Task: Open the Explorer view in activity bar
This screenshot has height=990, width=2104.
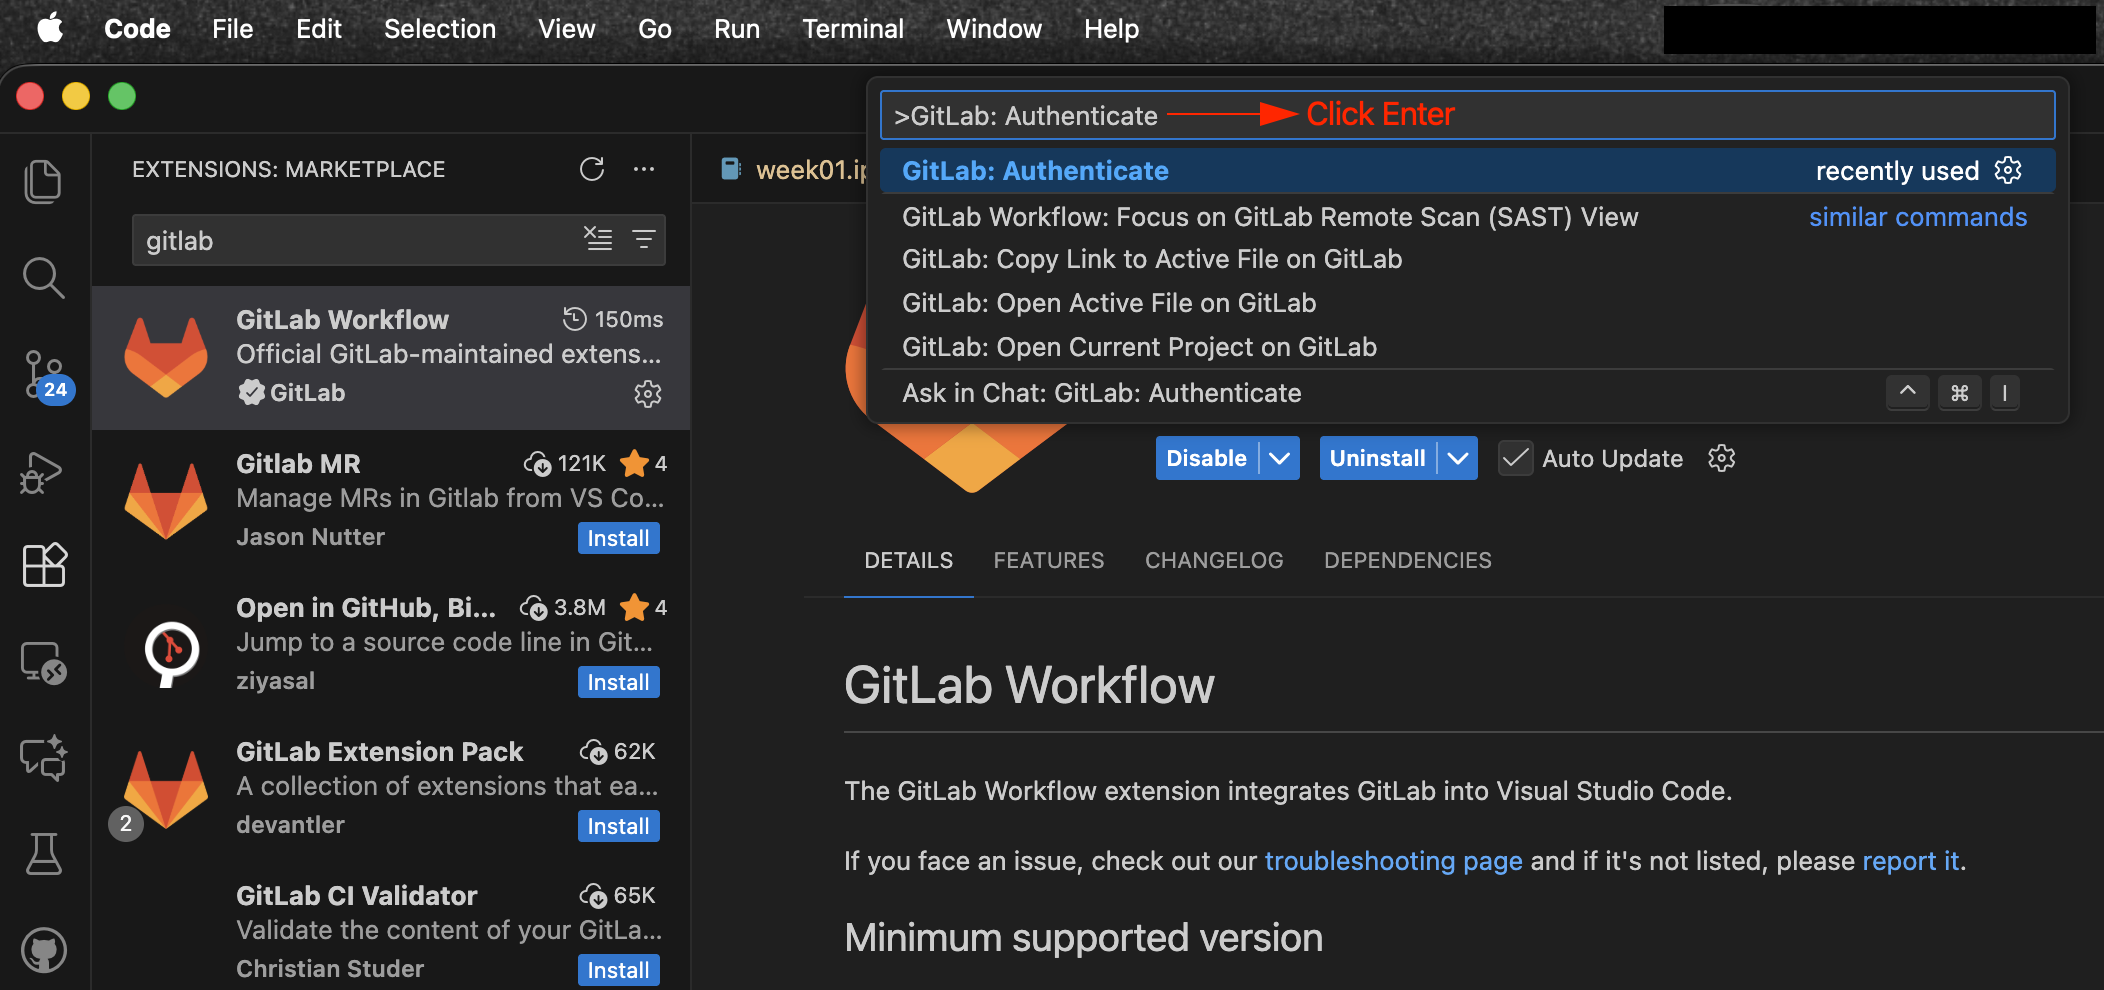Action: click(x=43, y=181)
